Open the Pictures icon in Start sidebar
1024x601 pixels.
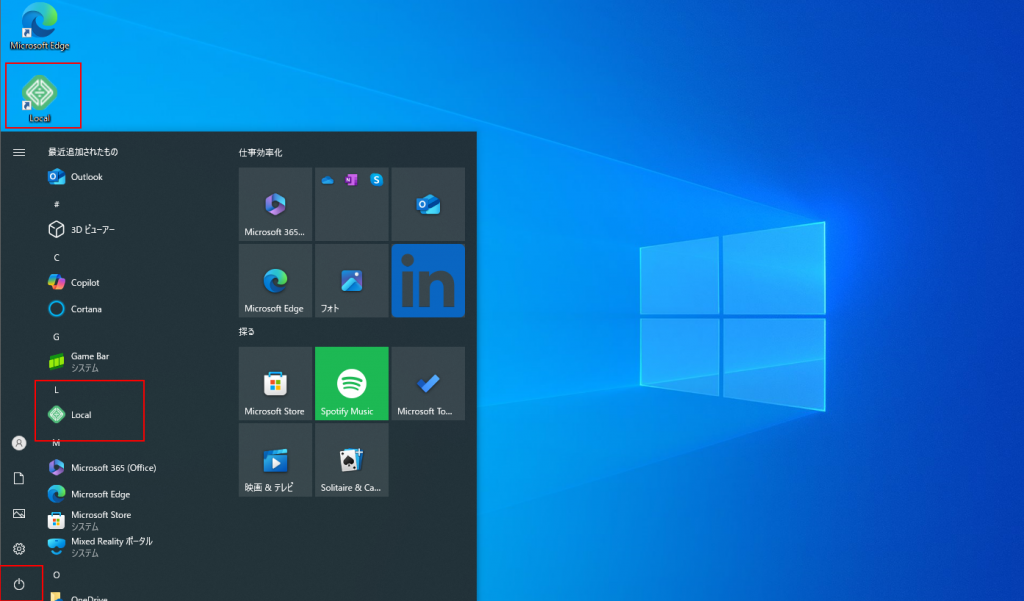[18, 513]
